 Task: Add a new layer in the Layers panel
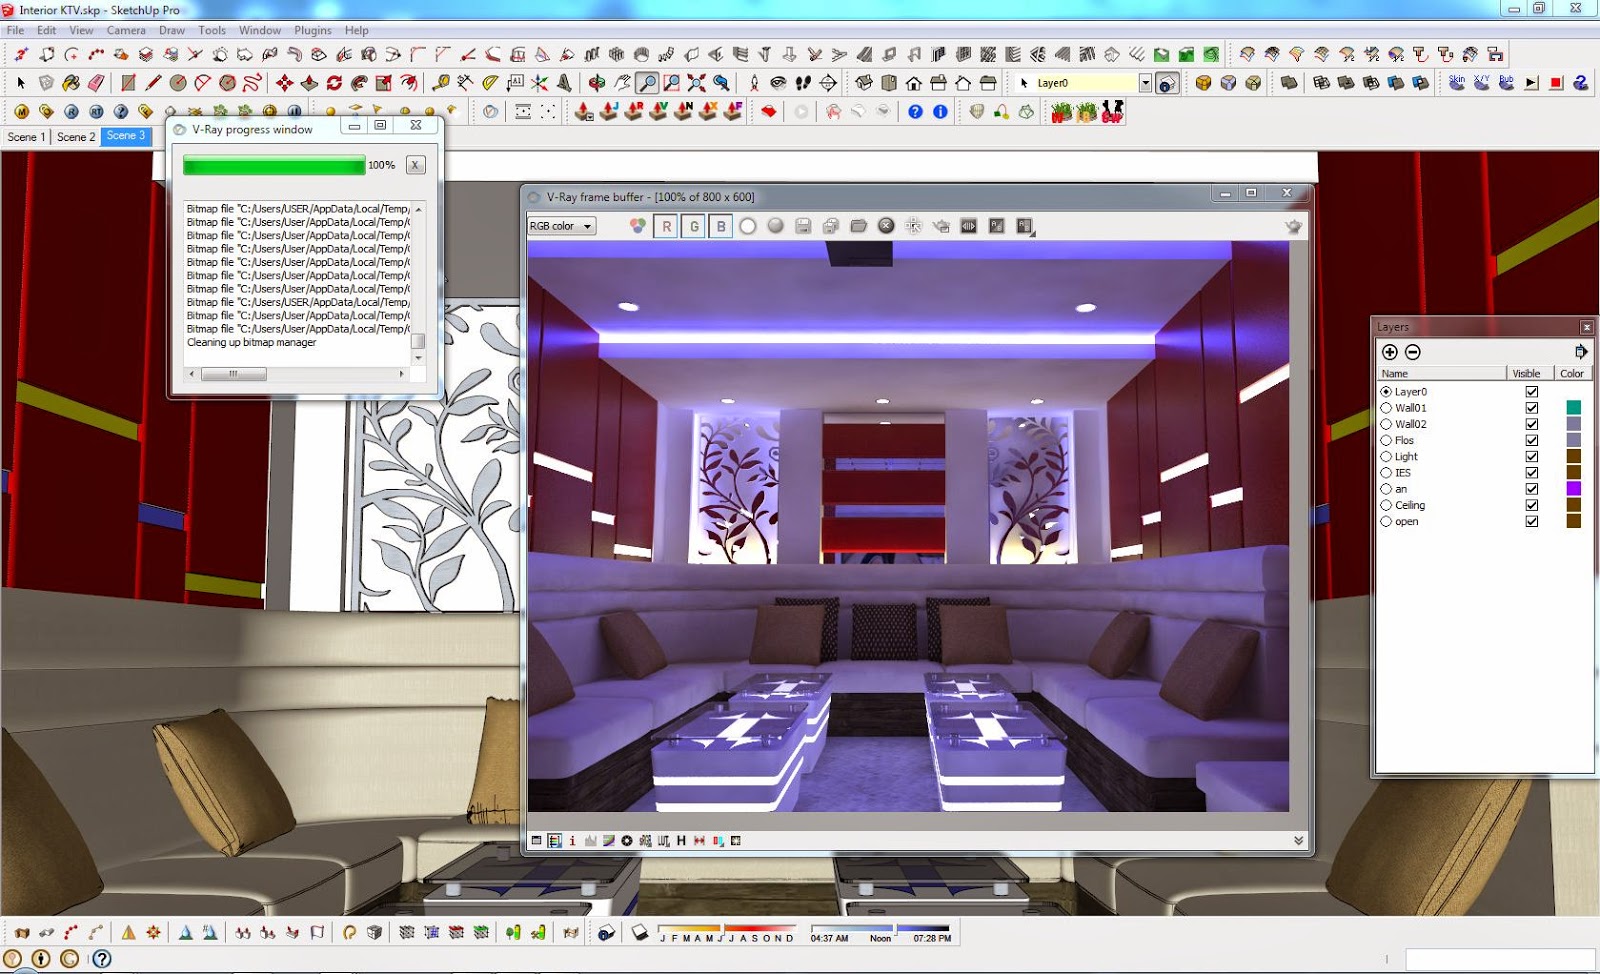1390,352
